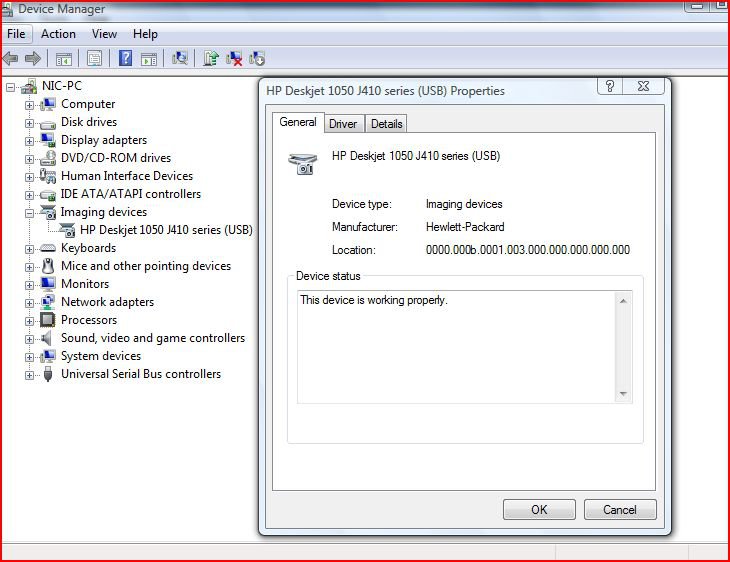Expand the Computer node
Image resolution: width=730 pixels, height=562 pixels.
pos(29,105)
